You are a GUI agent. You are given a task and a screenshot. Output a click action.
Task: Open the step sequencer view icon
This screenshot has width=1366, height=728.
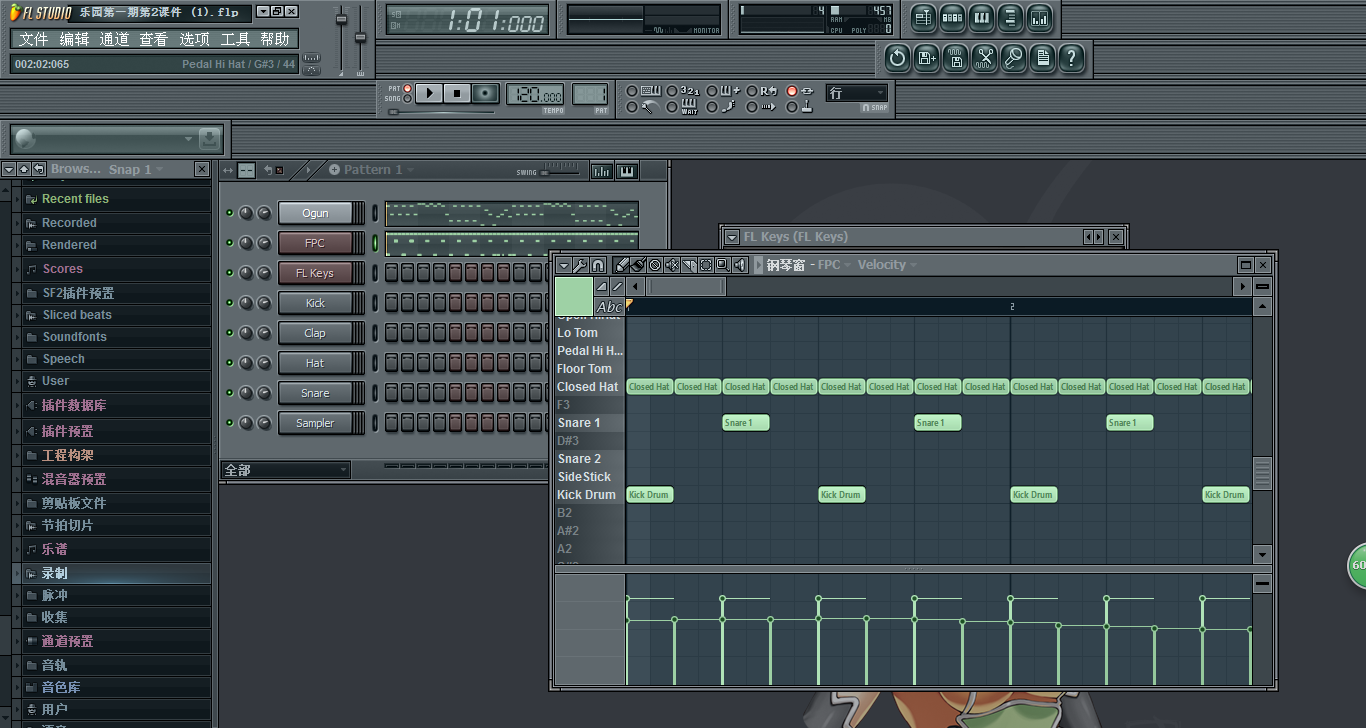pyautogui.click(x=952, y=17)
